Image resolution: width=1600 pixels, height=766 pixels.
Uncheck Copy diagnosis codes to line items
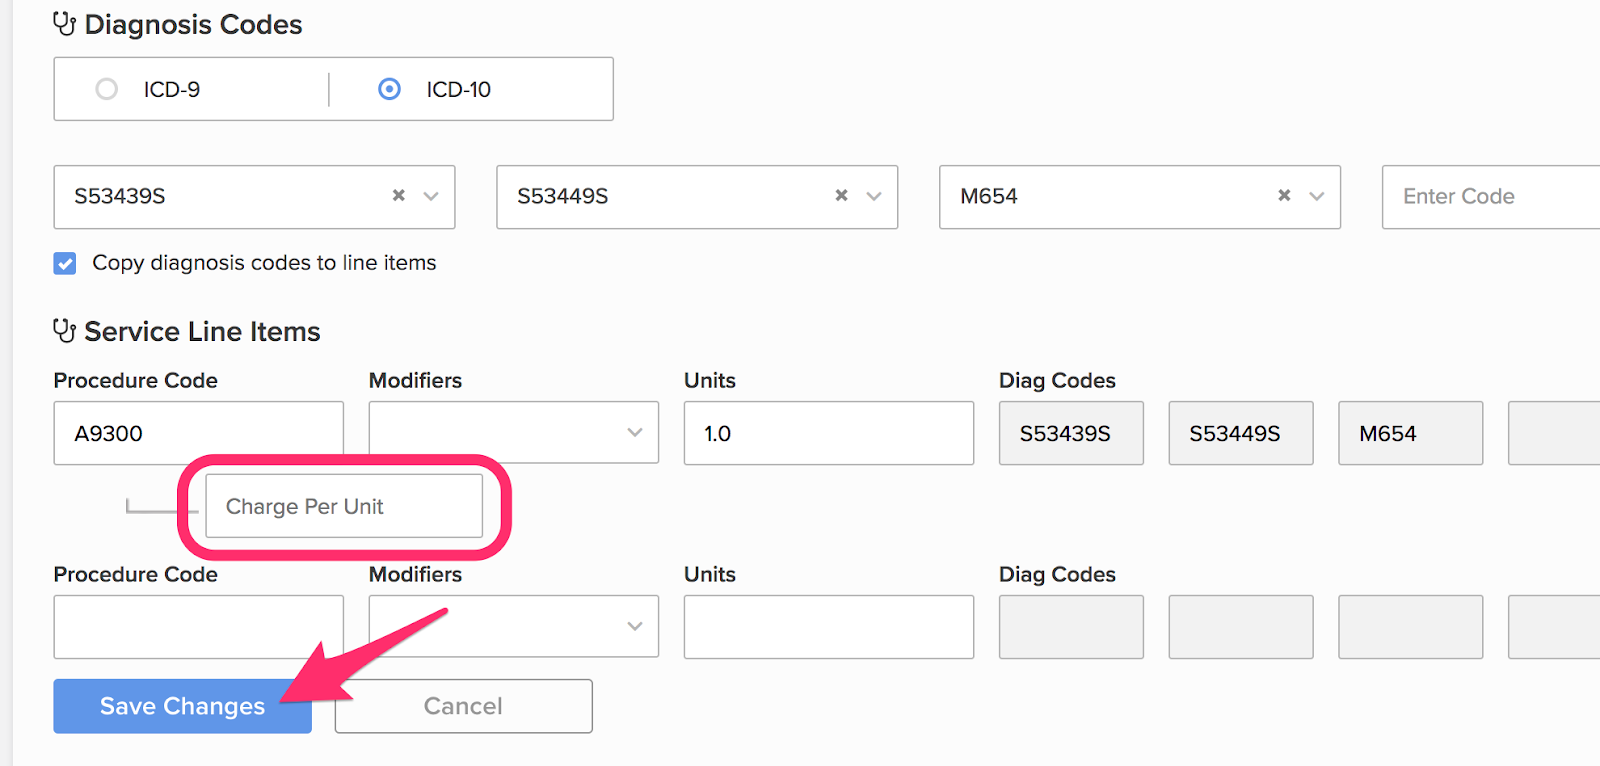click(65, 263)
